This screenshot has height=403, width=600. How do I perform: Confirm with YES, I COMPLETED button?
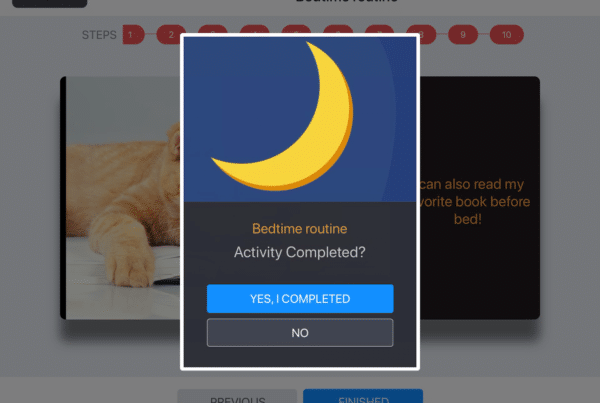pyautogui.click(x=300, y=299)
